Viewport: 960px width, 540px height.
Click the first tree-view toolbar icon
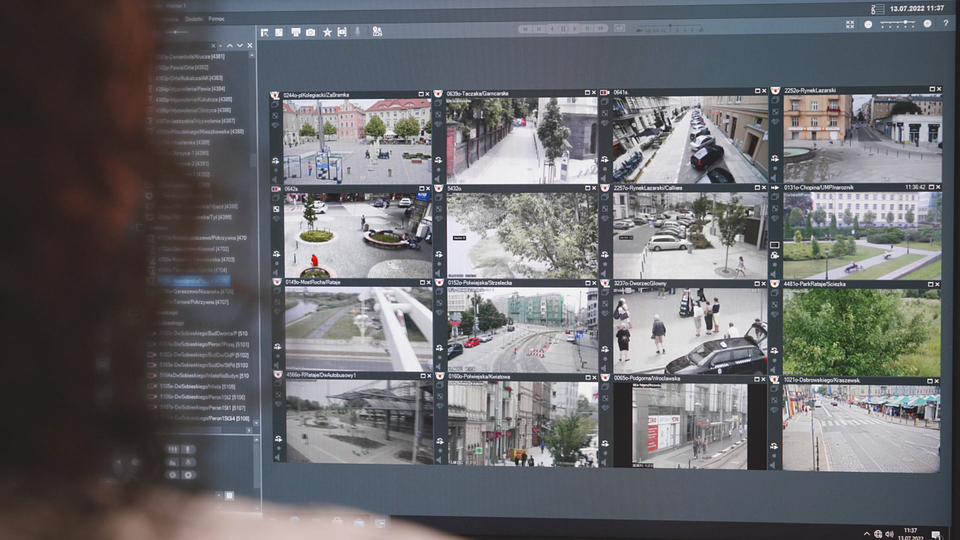coord(265,32)
